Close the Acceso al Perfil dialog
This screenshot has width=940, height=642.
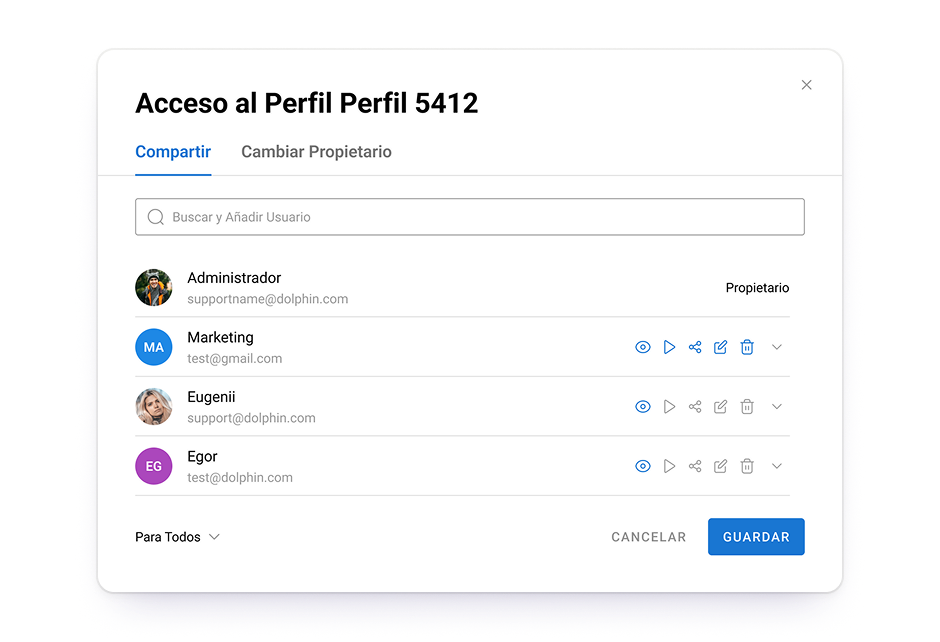coord(807,85)
